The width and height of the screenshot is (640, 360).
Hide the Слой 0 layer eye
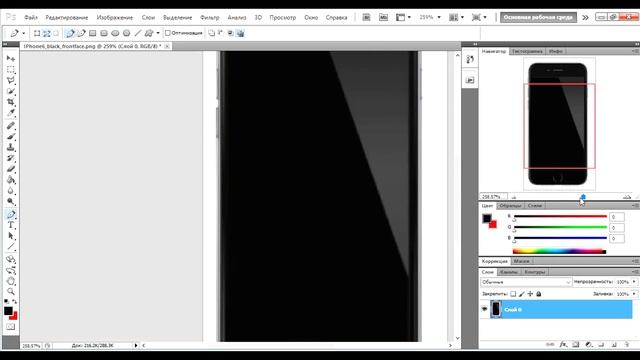tap(484, 309)
